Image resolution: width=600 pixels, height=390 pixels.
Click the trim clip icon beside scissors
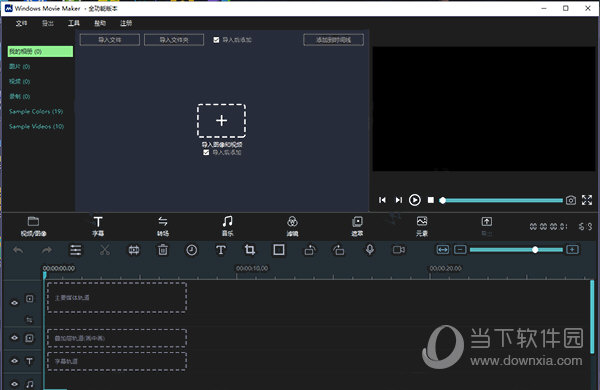coord(134,250)
